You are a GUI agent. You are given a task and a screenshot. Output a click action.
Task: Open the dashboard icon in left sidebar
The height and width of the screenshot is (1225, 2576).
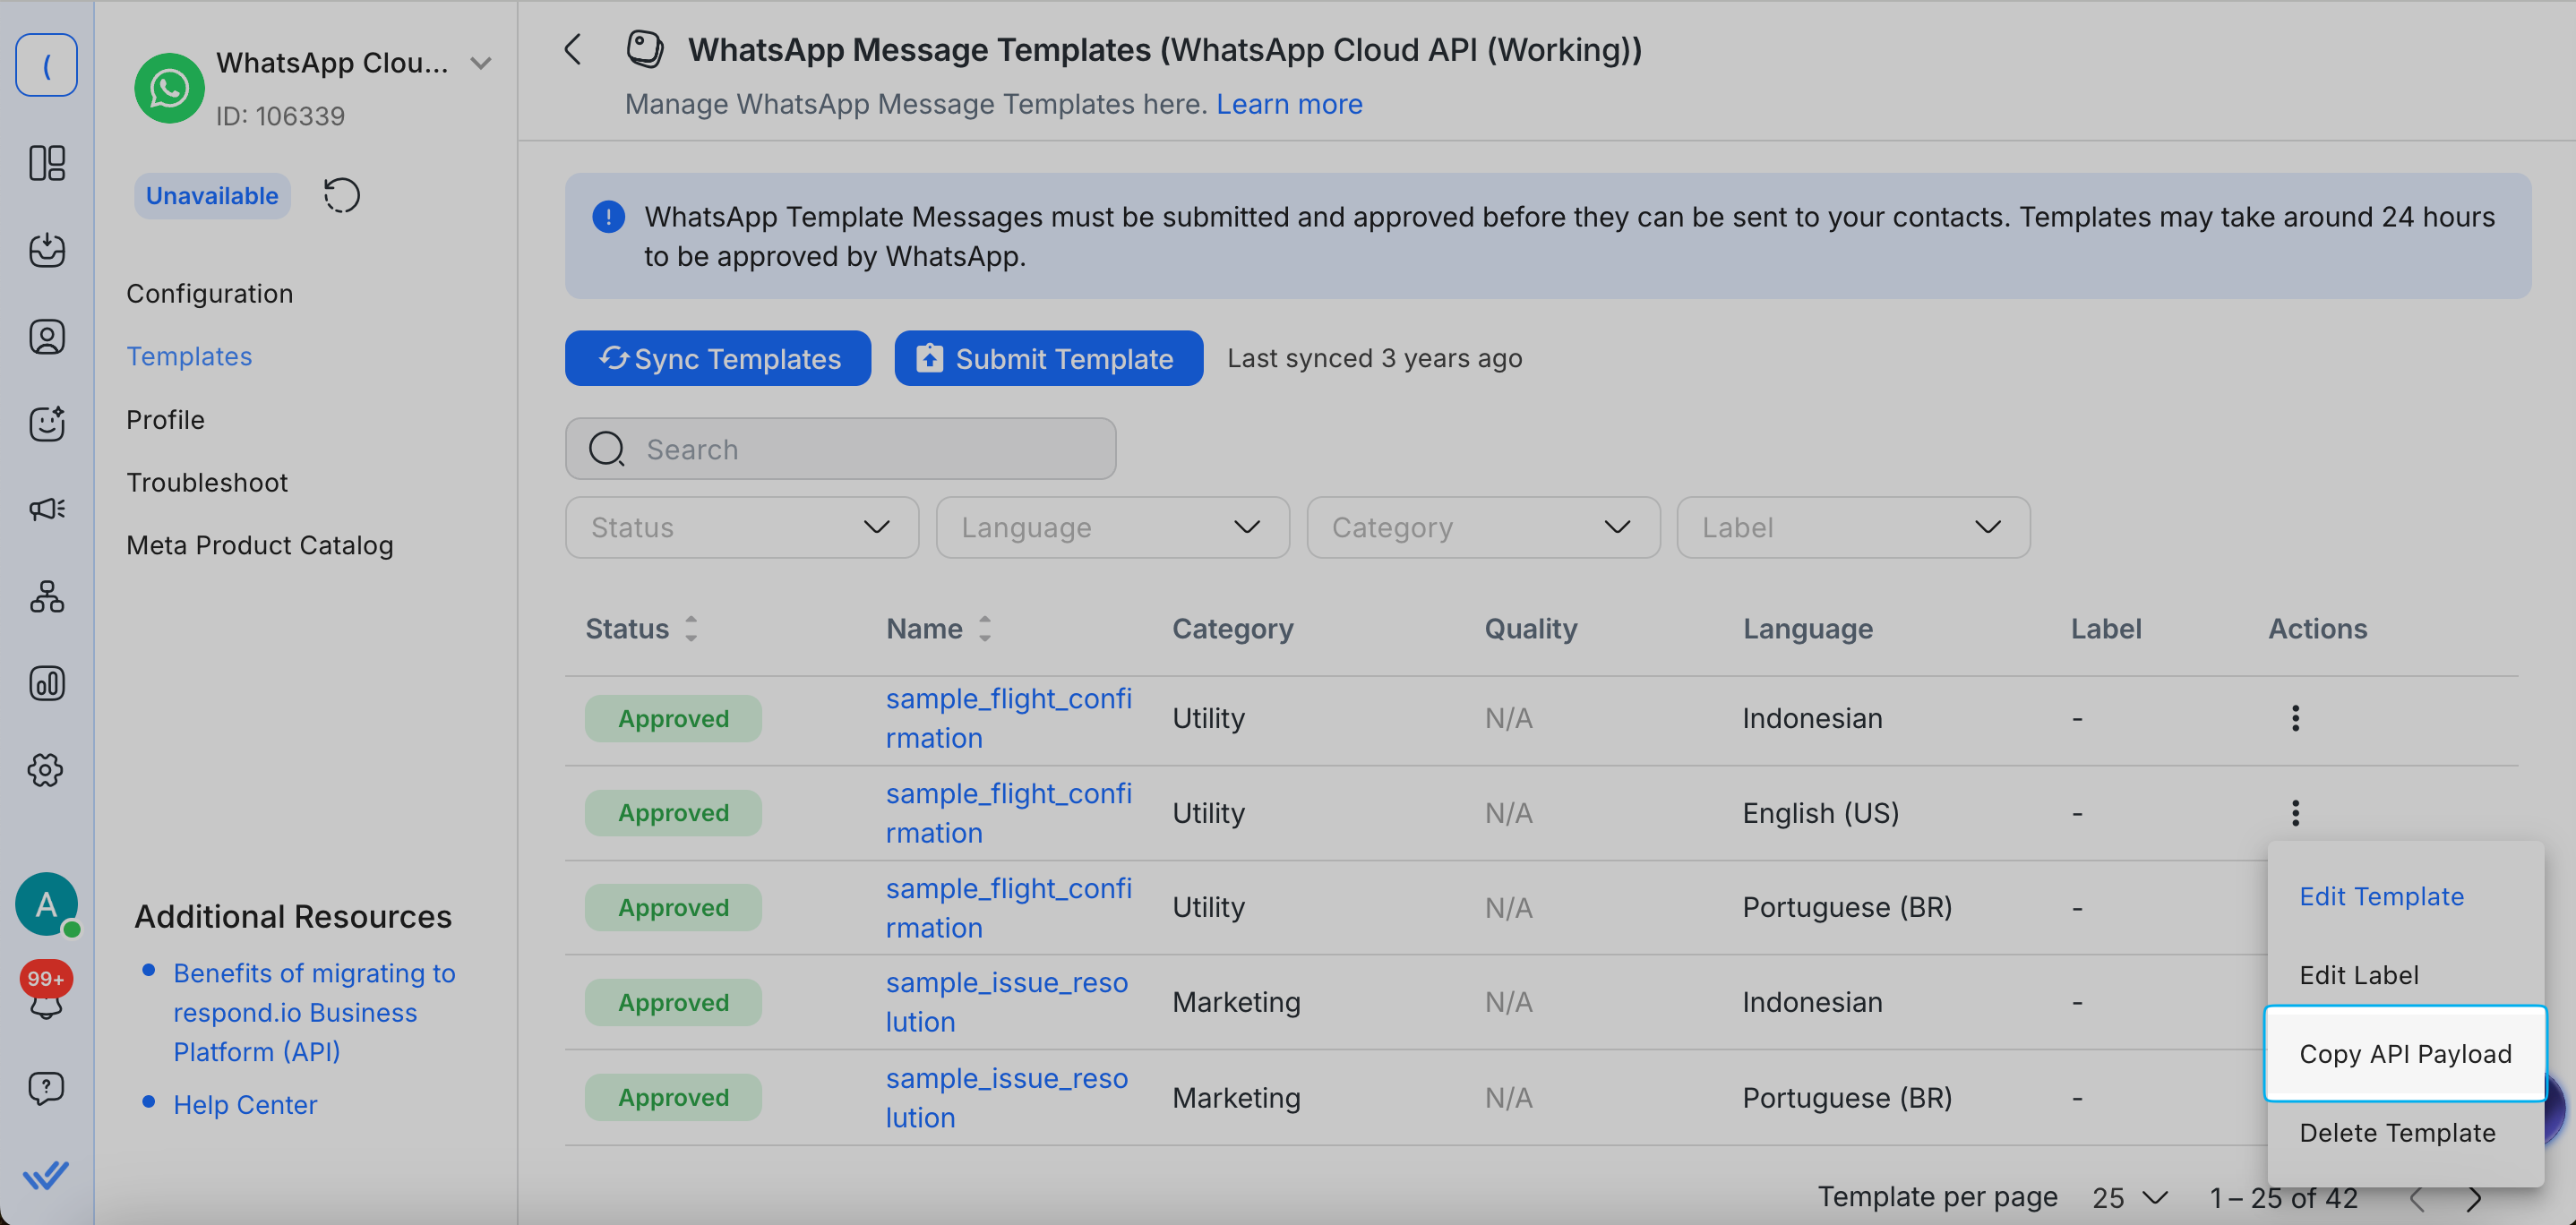coord(46,163)
